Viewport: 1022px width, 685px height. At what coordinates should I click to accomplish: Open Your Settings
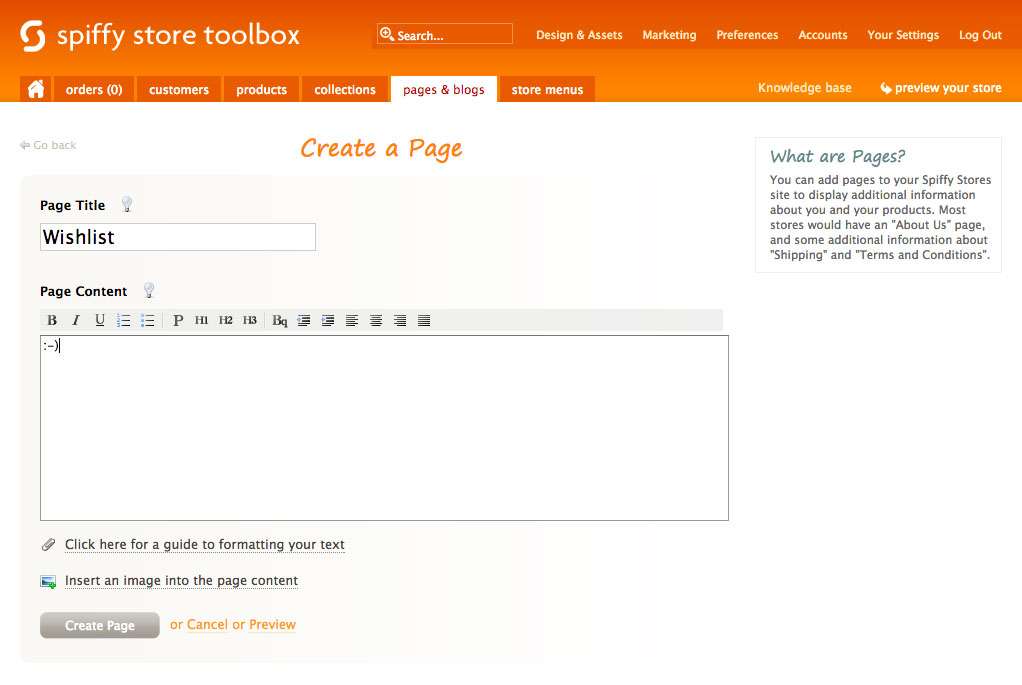pyautogui.click(x=903, y=35)
